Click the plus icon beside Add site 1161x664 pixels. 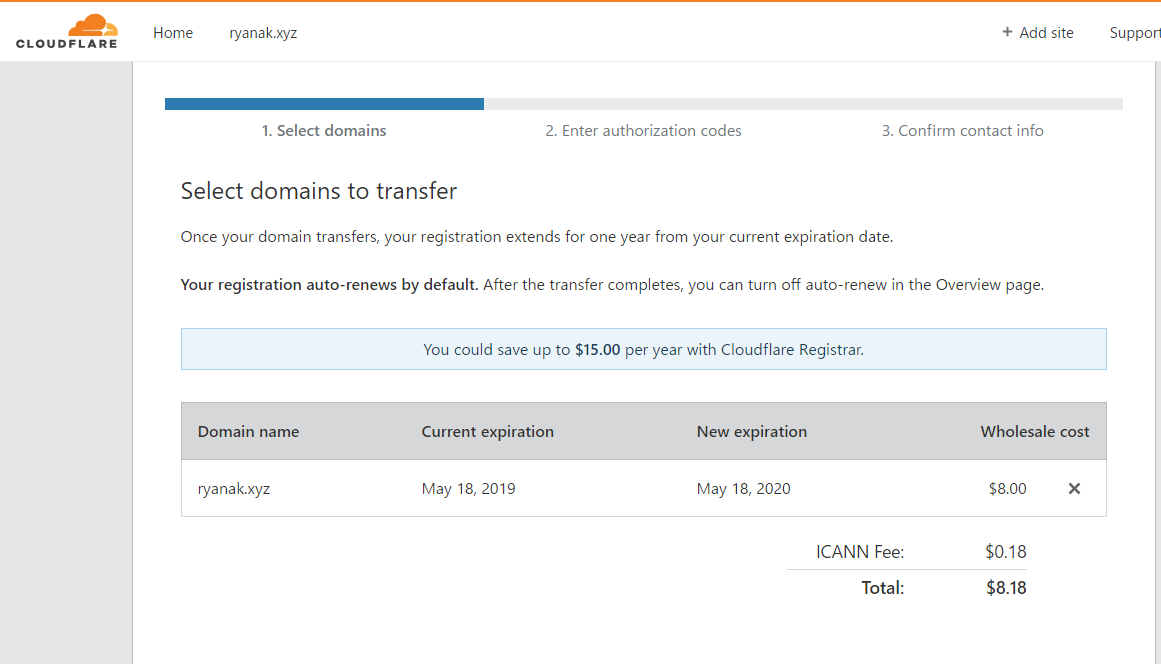pyautogui.click(x=1007, y=32)
